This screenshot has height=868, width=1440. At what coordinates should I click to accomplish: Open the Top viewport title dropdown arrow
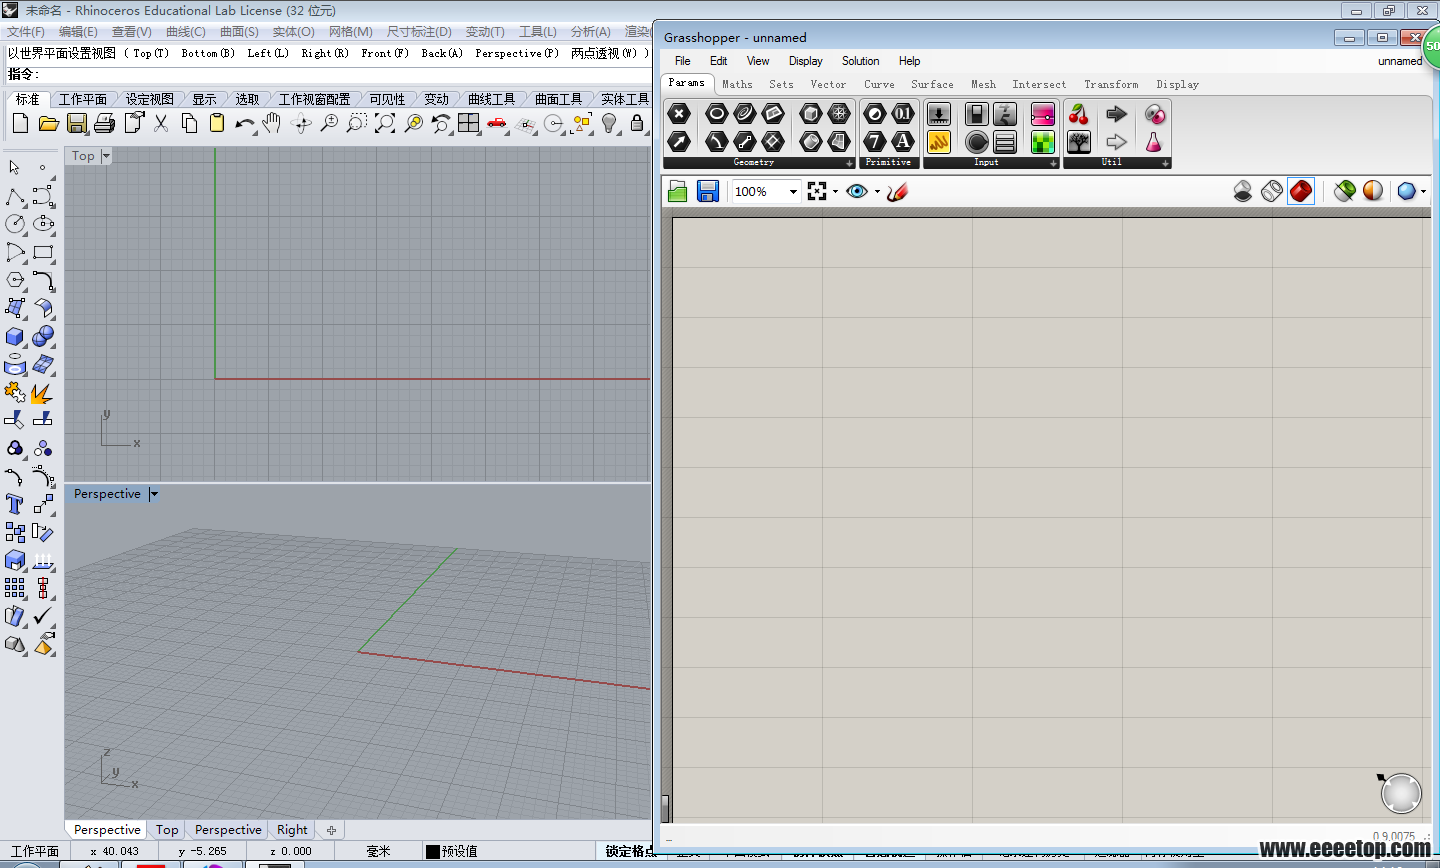coord(106,156)
